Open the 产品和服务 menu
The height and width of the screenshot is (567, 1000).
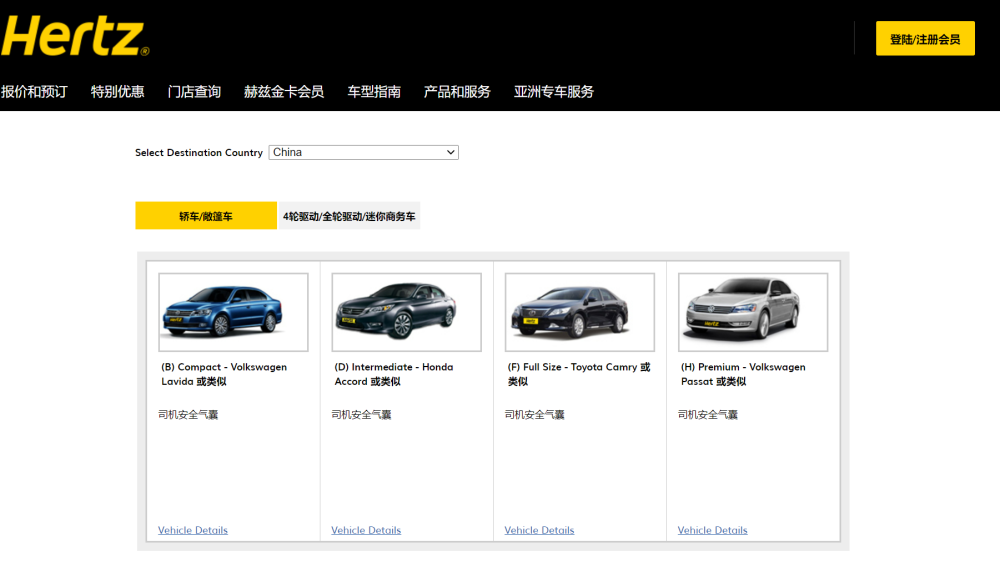point(457,92)
